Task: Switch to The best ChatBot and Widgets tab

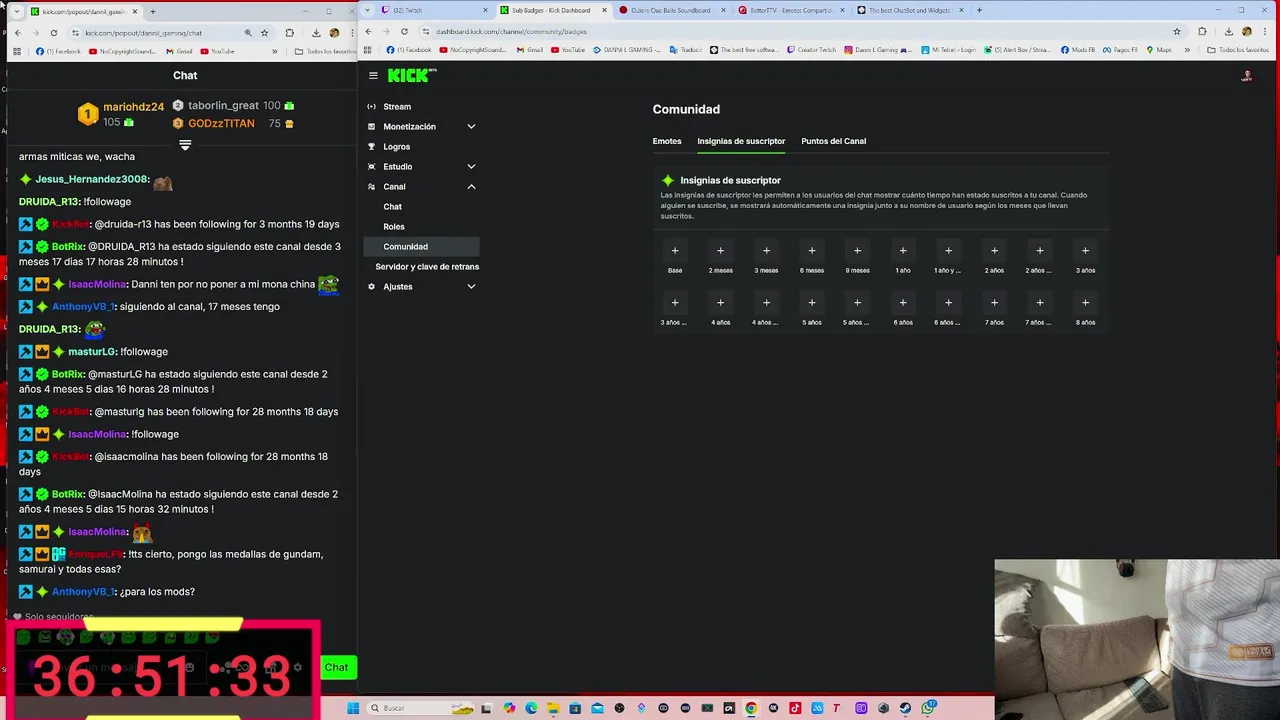Action: pos(910,10)
